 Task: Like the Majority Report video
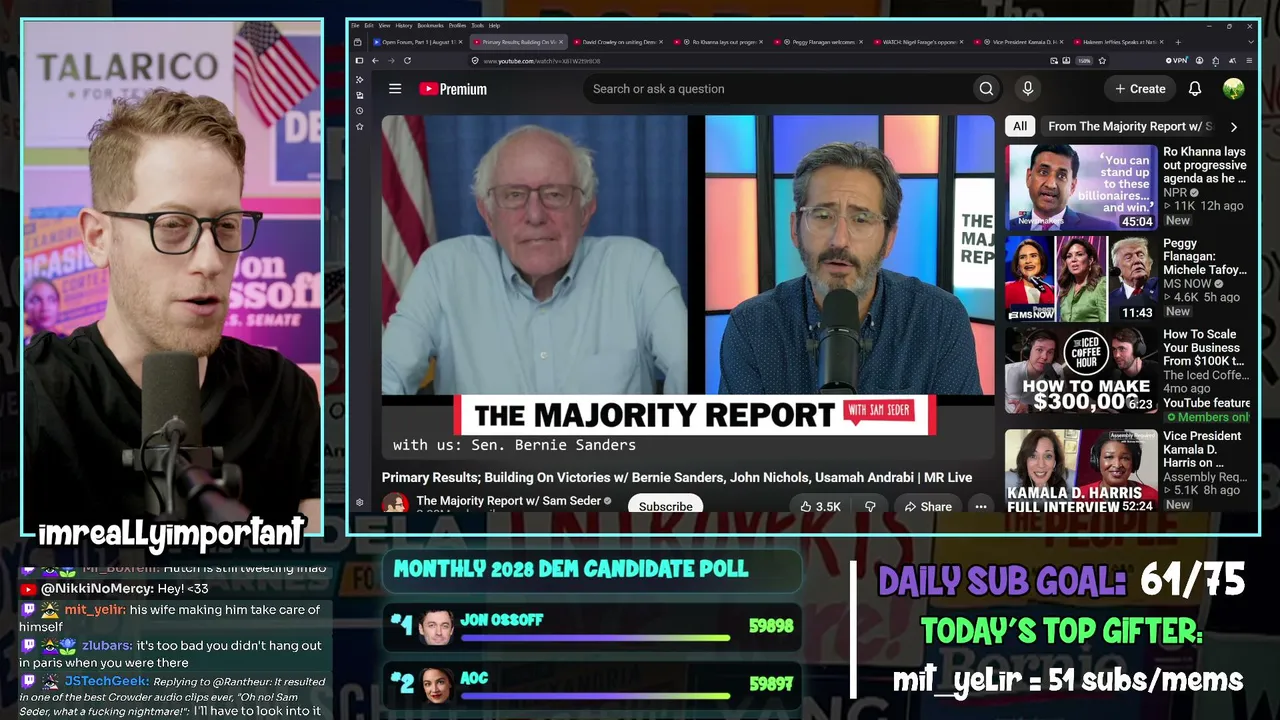(821, 507)
